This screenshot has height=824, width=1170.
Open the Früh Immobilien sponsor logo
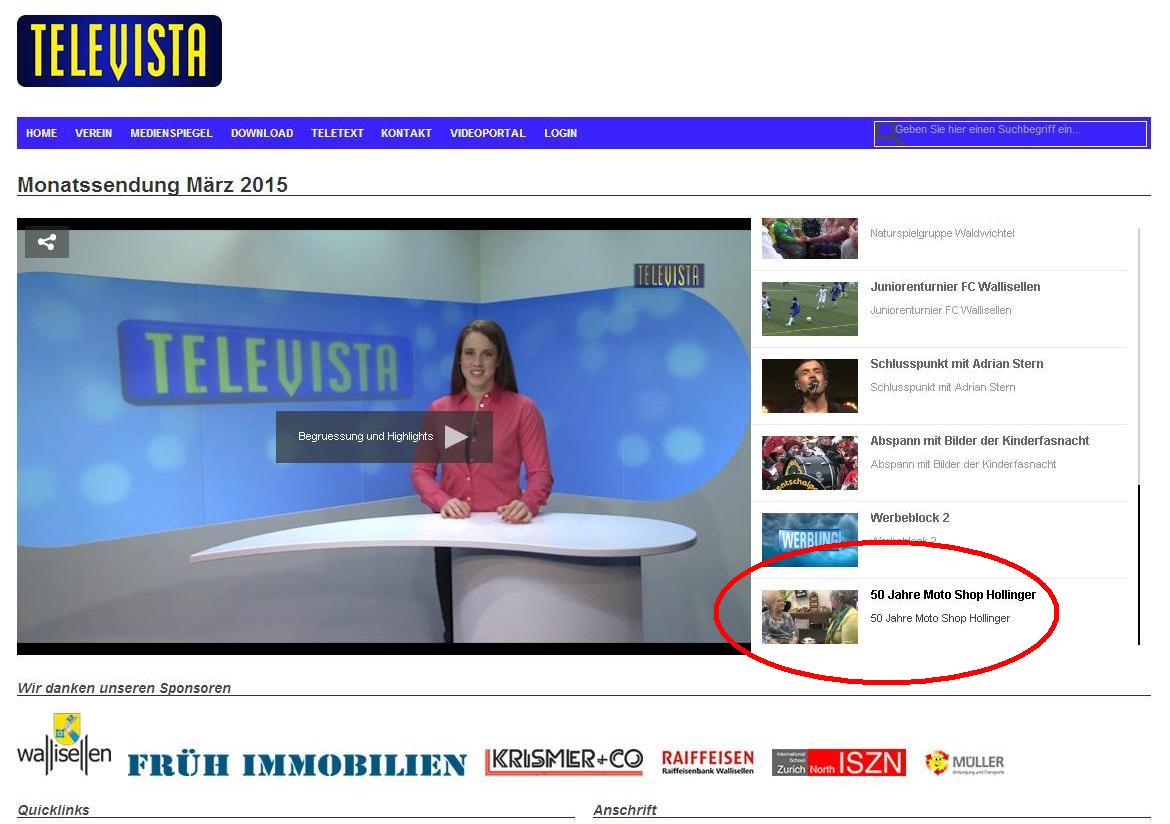pyautogui.click(x=297, y=765)
